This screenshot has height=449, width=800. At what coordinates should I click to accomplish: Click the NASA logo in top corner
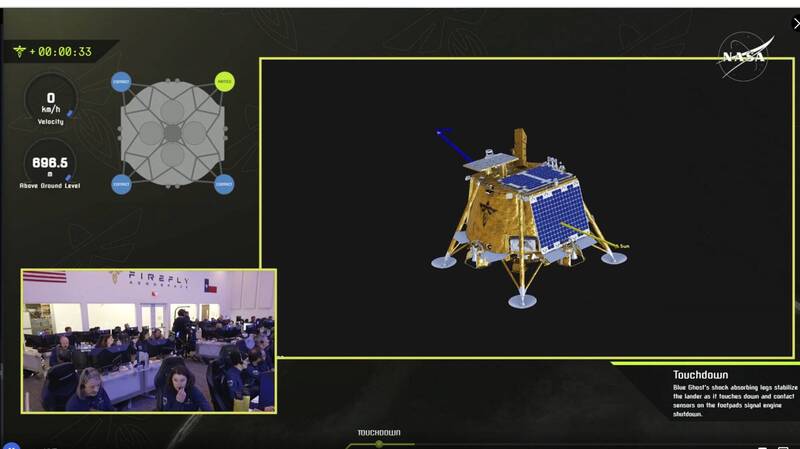pyautogui.click(x=746, y=57)
